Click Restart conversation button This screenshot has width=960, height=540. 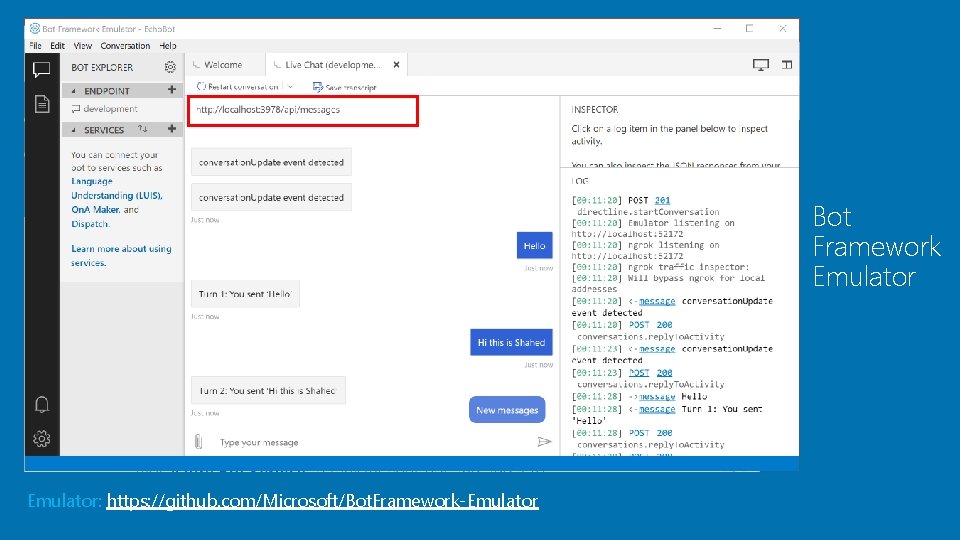coord(238,87)
